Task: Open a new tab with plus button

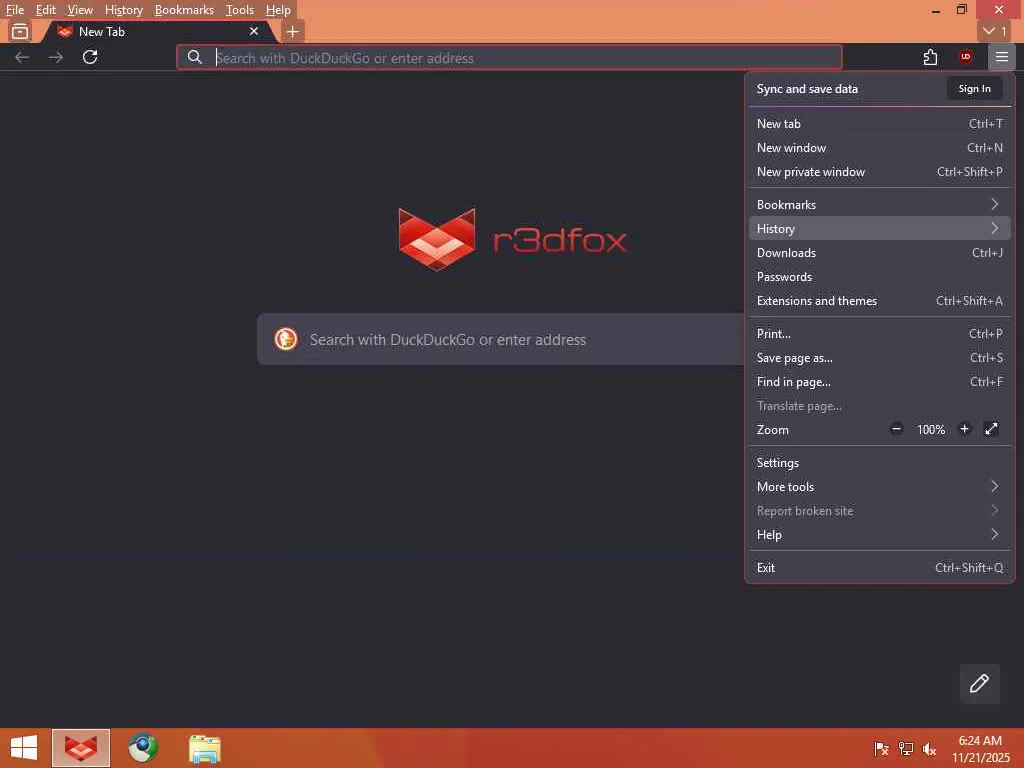Action: click(293, 31)
